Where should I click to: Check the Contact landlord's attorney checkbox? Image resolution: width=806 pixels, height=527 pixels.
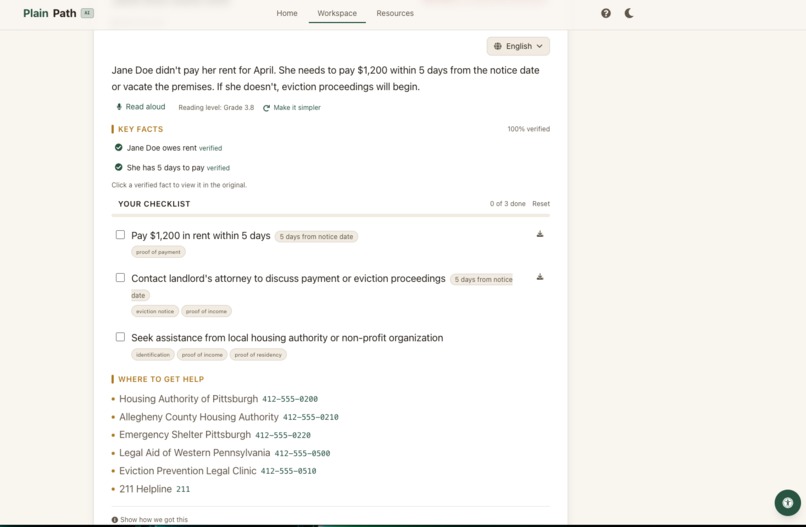[120, 278]
